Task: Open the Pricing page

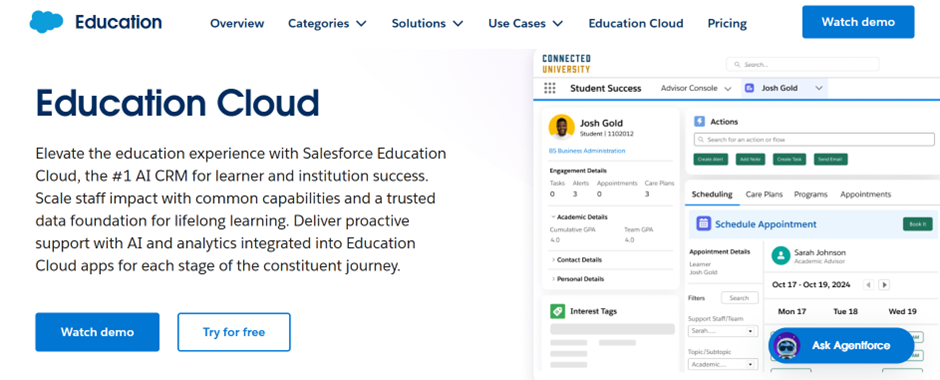Action: 727,23
